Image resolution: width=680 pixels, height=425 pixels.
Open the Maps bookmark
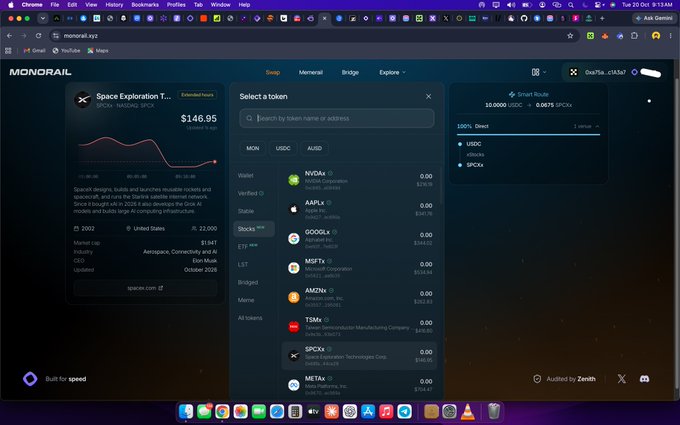point(98,51)
